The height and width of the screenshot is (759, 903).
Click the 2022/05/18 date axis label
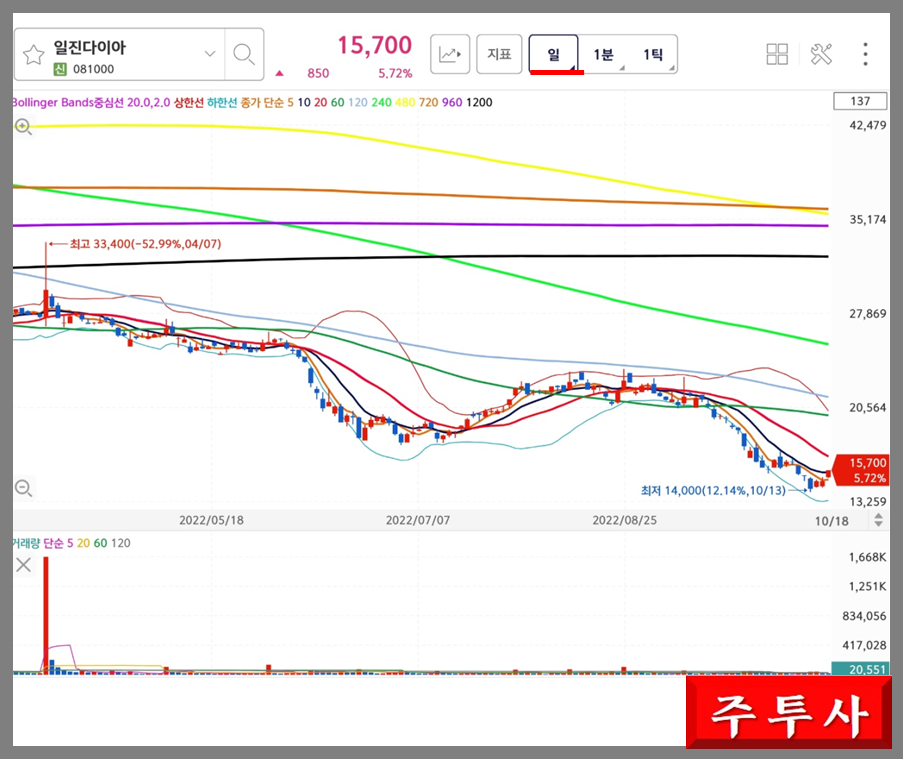[x=211, y=520]
